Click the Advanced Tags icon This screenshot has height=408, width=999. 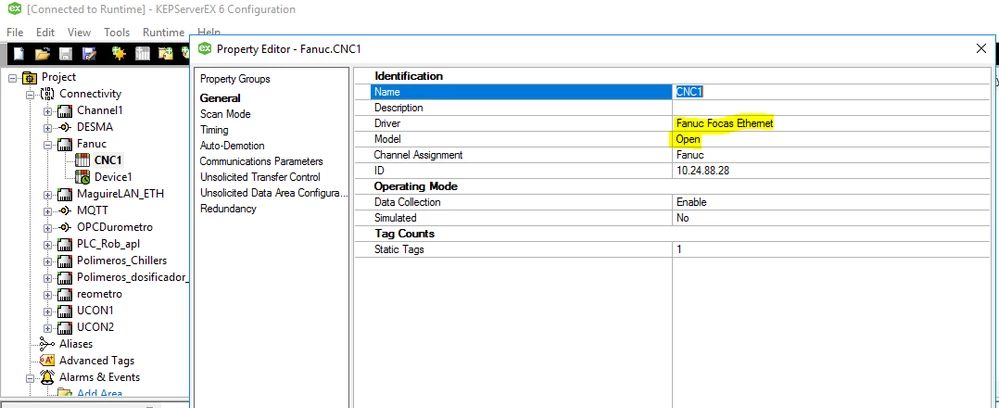pyautogui.click(x=48, y=361)
